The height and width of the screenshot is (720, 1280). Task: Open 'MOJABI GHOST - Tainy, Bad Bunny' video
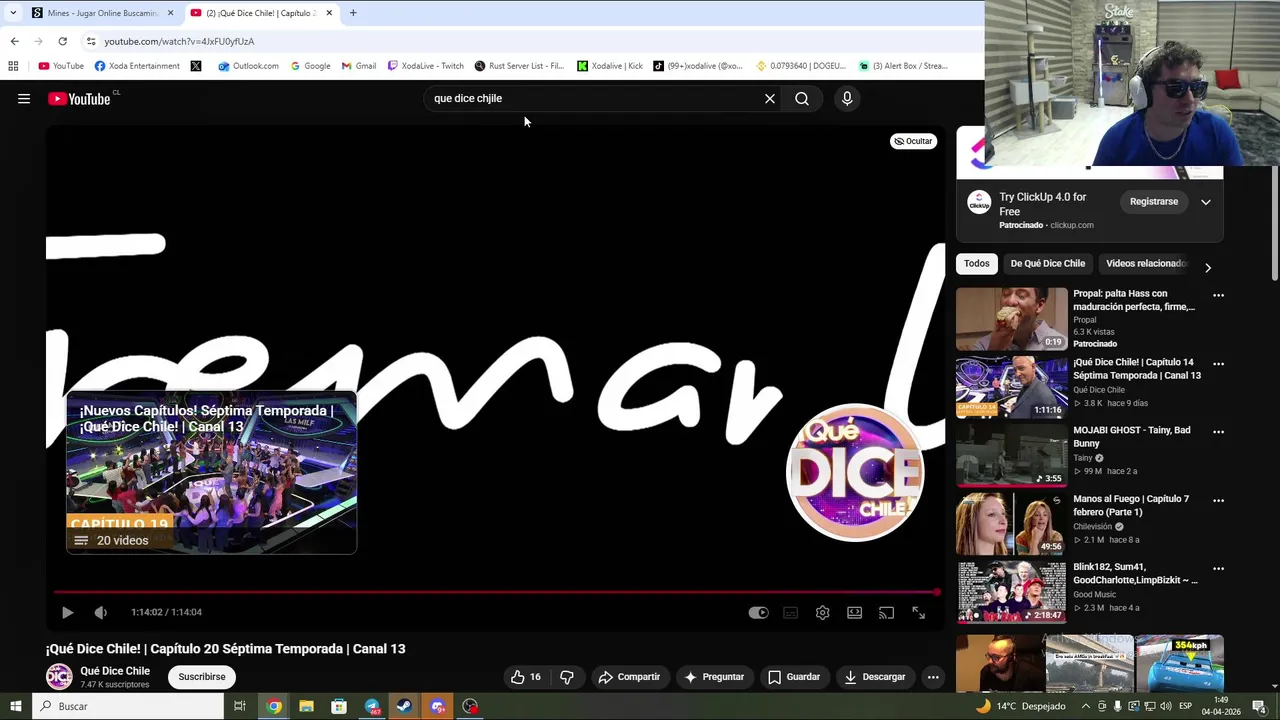pyautogui.click(x=1132, y=437)
